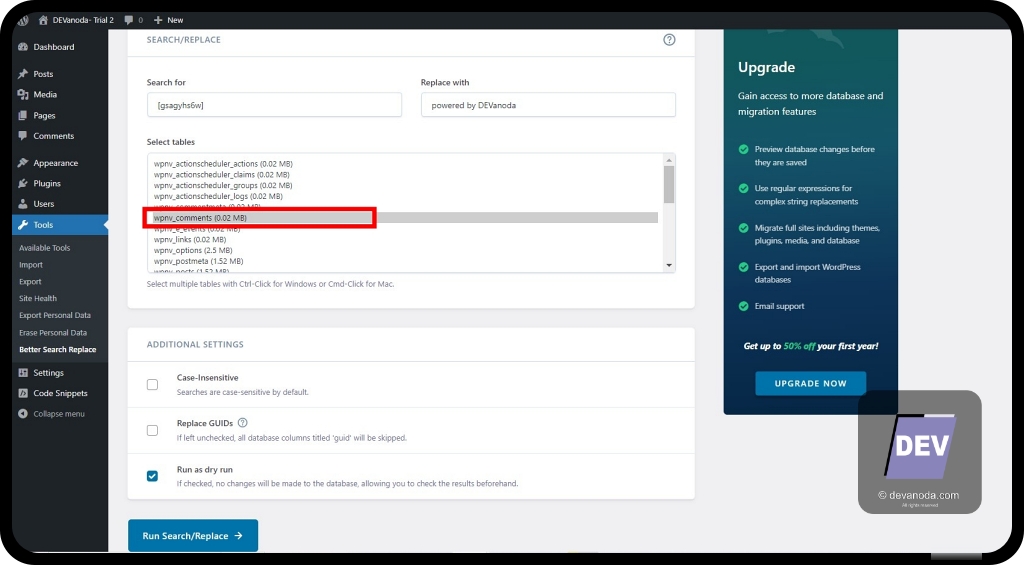The width and height of the screenshot is (1024, 565).
Task: Click the WordPress logo icon
Action: (x=24, y=20)
